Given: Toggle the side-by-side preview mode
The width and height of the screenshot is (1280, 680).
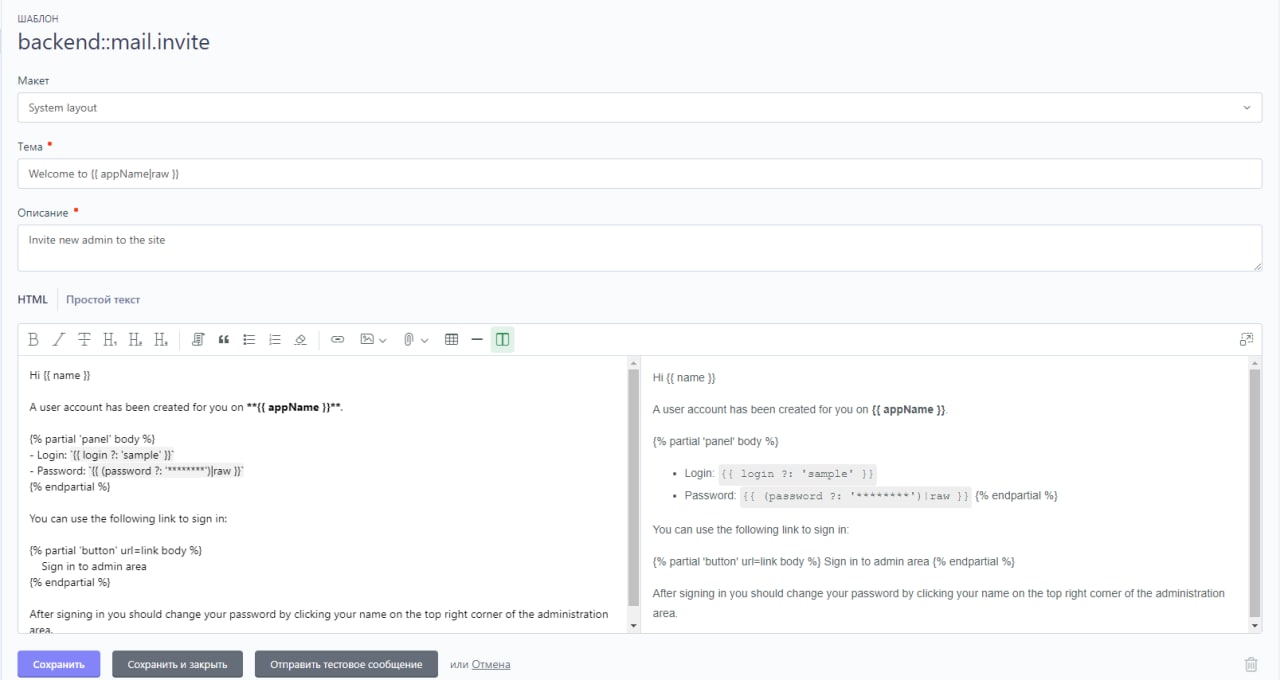Looking at the screenshot, I should pos(502,340).
